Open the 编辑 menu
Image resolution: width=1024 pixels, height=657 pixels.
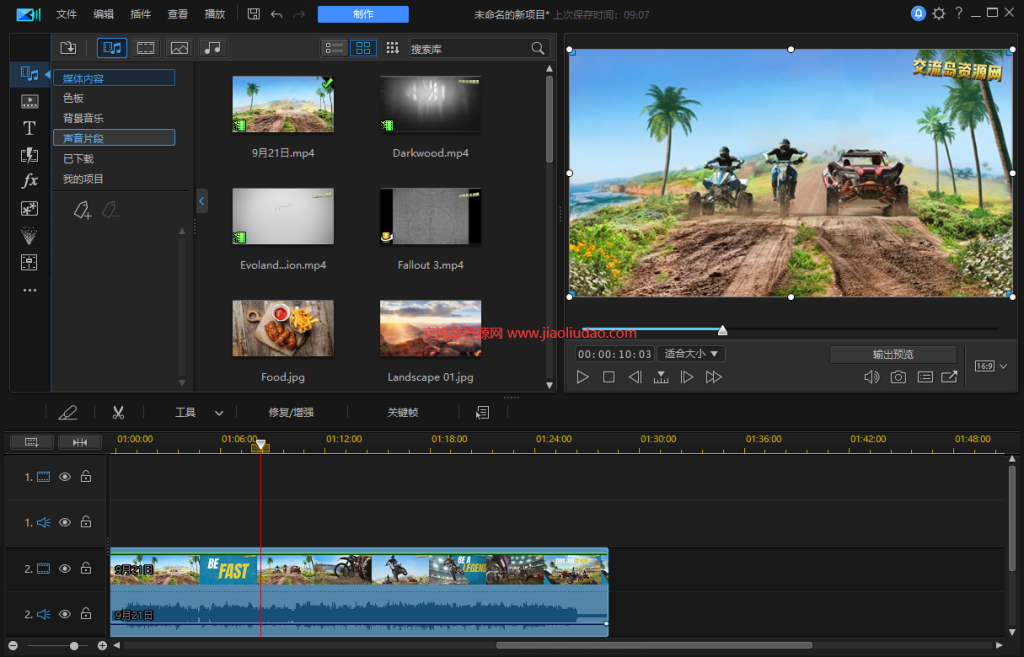tap(103, 14)
